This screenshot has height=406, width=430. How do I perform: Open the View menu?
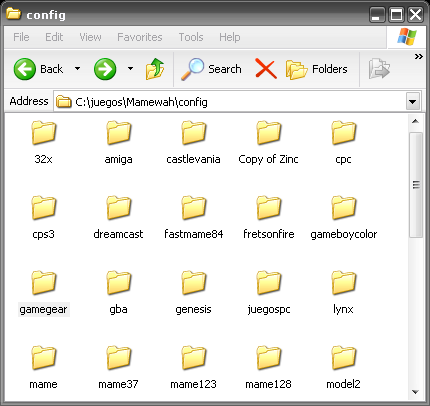tap(90, 37)
